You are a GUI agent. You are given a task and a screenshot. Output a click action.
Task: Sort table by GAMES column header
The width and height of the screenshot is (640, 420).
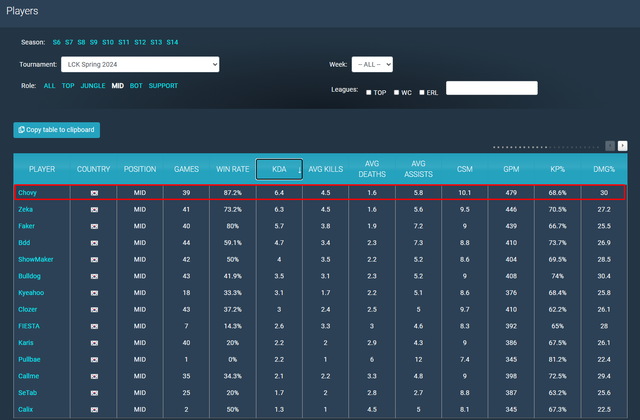pos(186,169)
